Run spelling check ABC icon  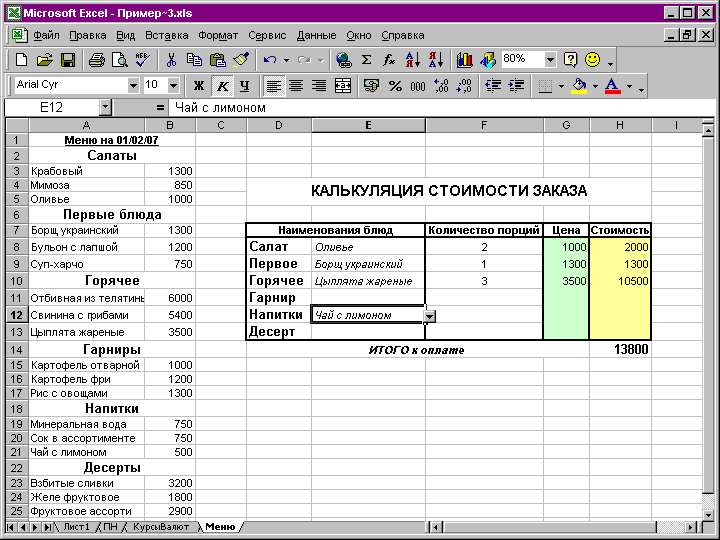point(143,60)
